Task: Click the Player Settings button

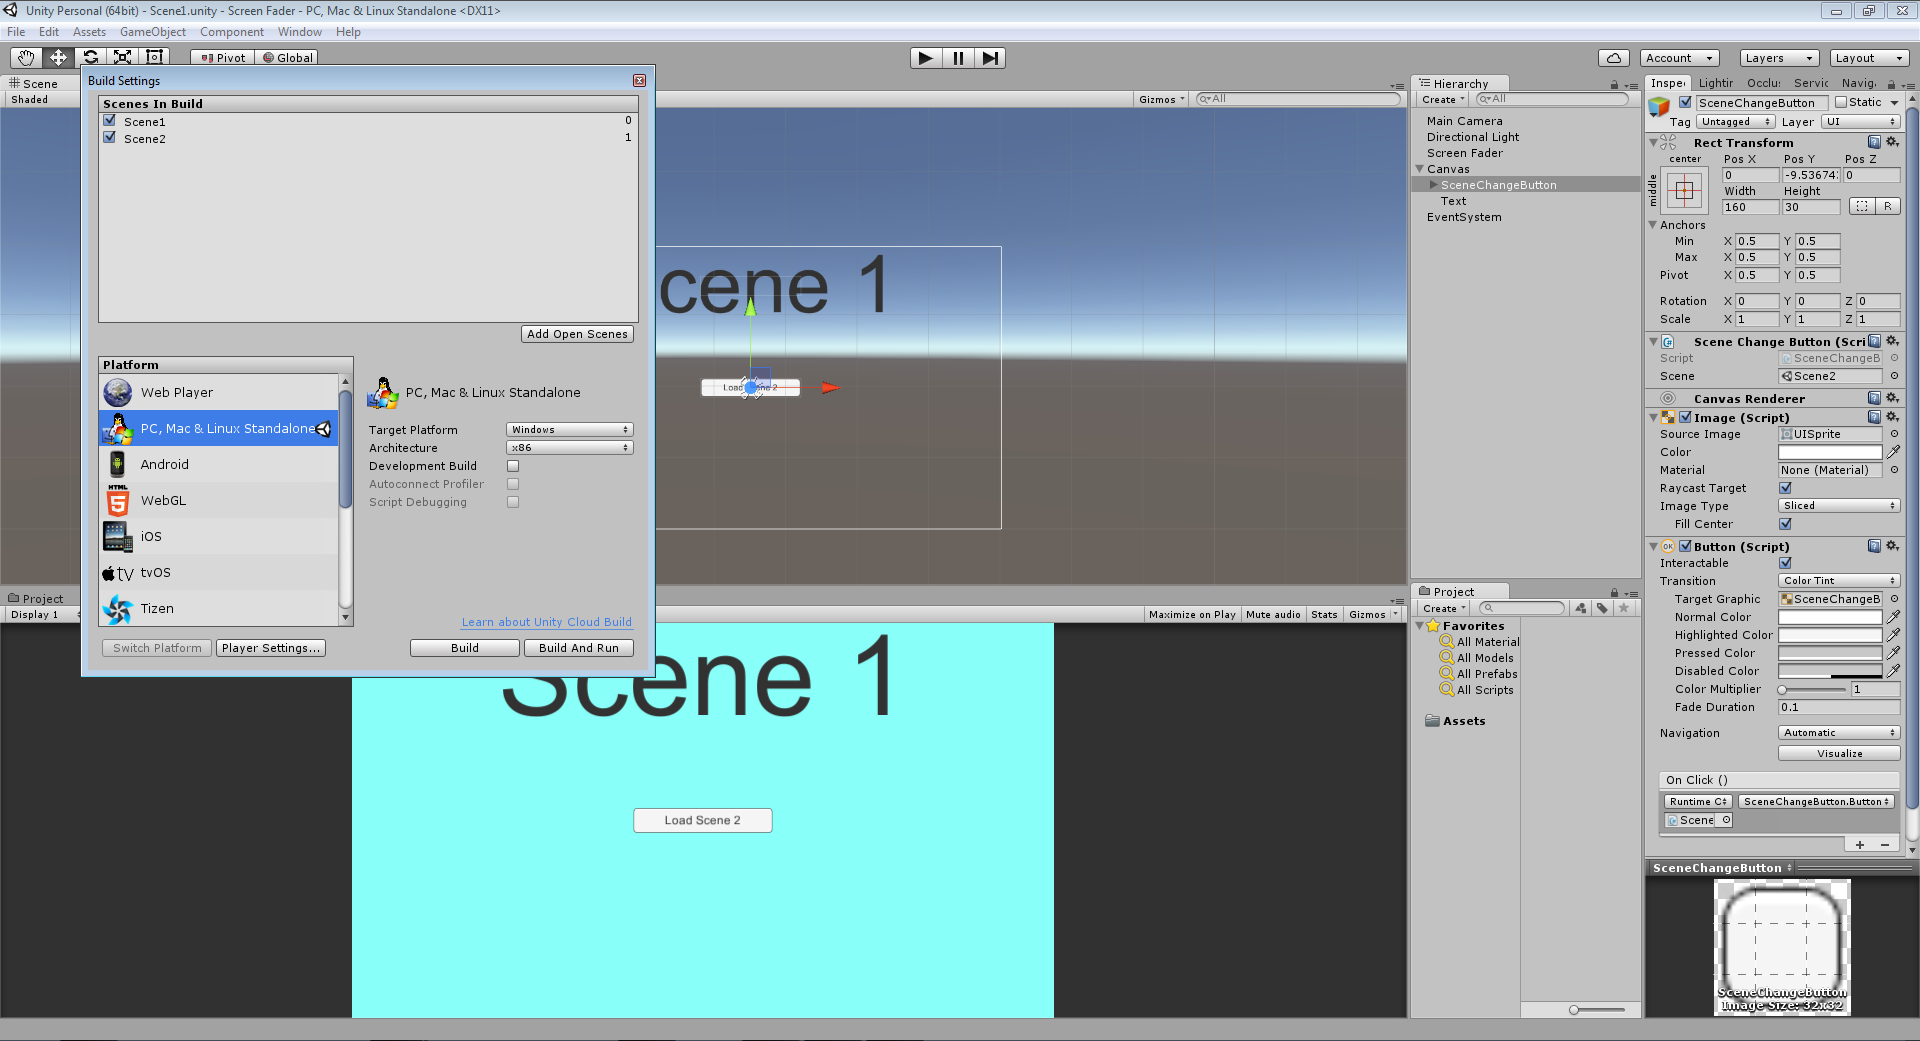Action: coord(271,648)
